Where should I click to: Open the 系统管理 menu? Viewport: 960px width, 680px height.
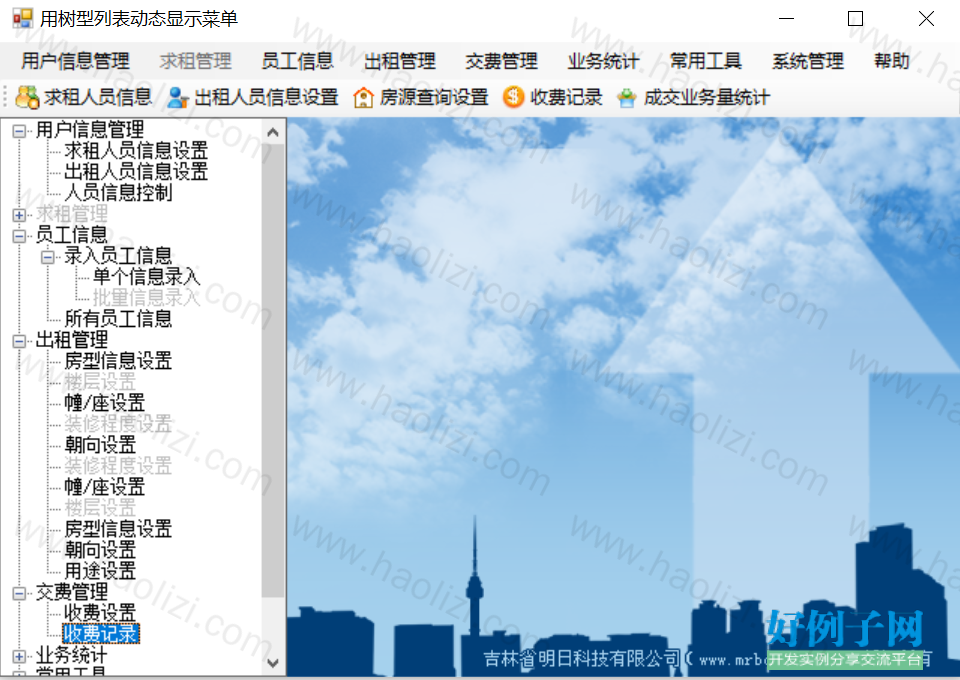(808, 61)
